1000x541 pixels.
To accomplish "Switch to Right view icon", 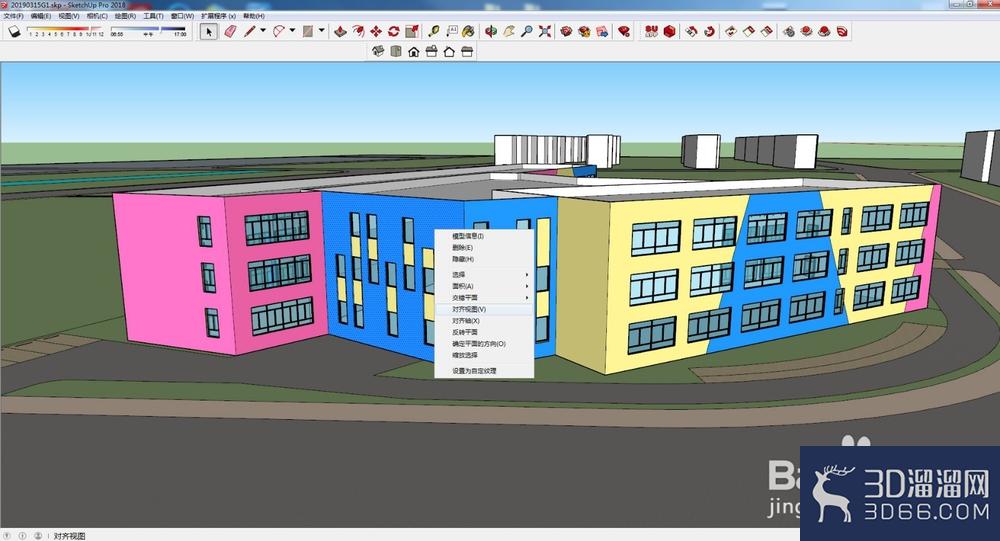I will pos(432,52).
